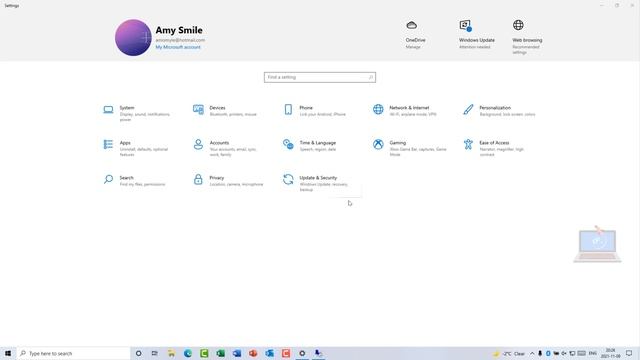The height and width of the screenshot is (360, 640).
Task: Open the Privacy settings category
Action: 227,181
